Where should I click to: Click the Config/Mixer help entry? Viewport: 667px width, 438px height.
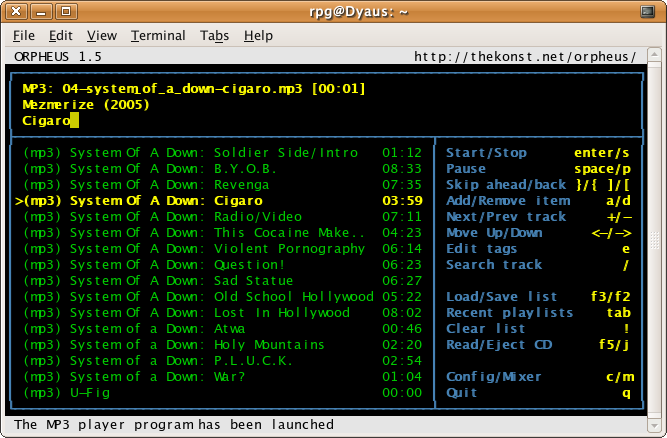click(x=494, y=377)
